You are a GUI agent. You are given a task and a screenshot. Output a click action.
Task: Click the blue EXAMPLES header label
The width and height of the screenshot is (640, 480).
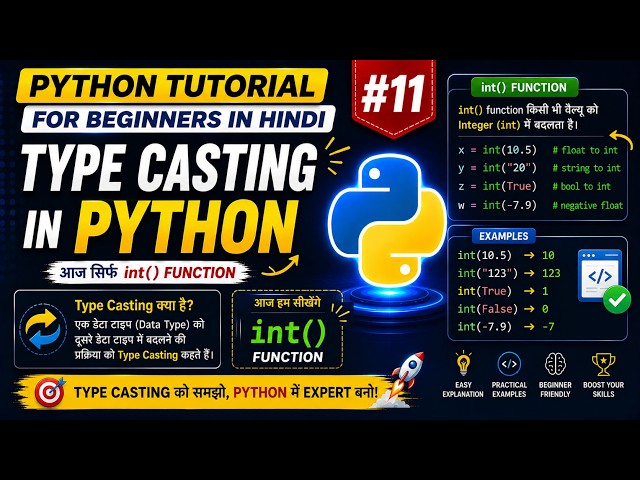coord(504,236)
